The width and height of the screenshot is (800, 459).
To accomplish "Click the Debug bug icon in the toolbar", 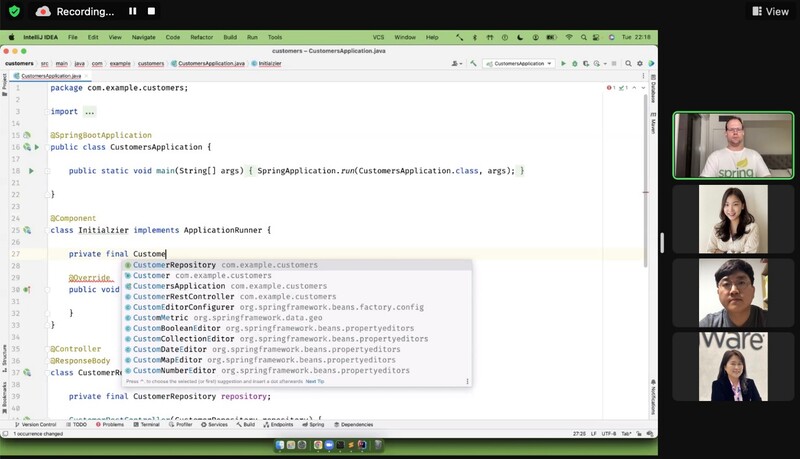I will tap(574, 63).
